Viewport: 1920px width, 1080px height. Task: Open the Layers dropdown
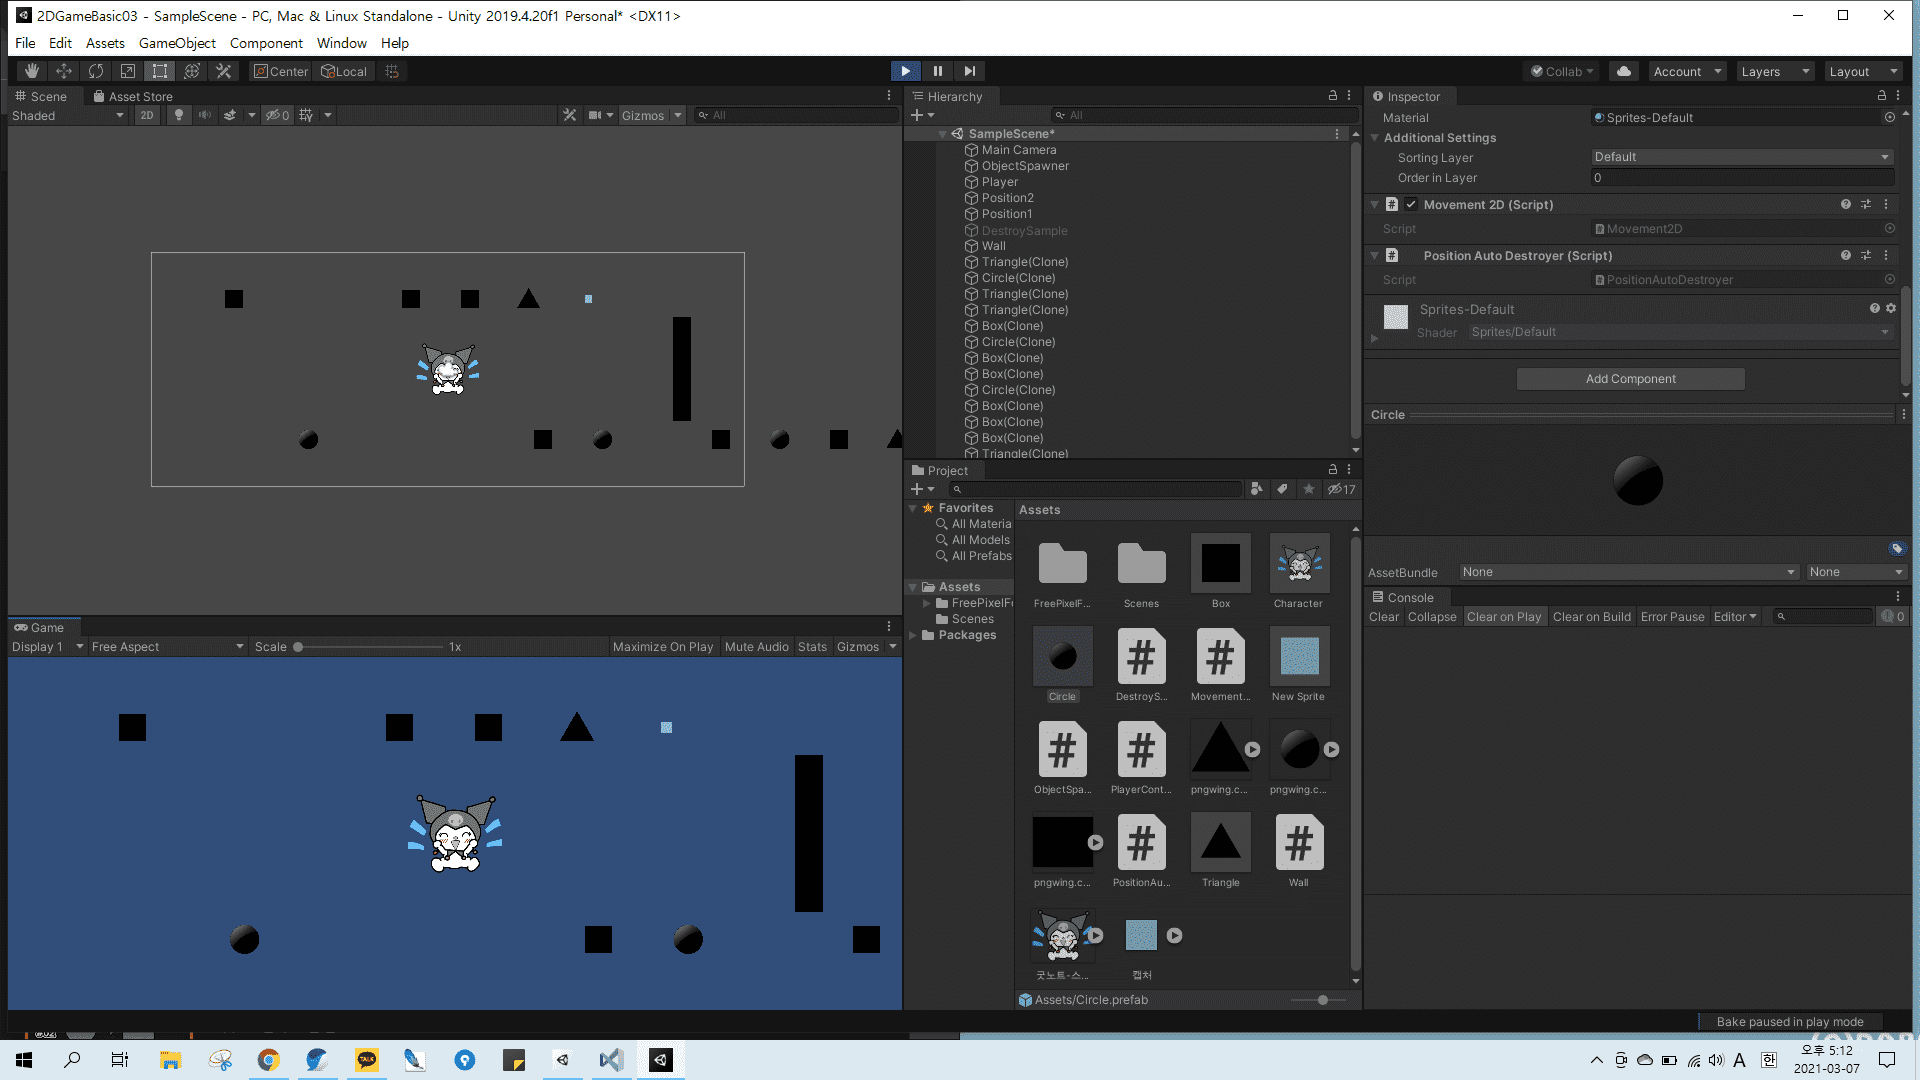[1775, 71]
